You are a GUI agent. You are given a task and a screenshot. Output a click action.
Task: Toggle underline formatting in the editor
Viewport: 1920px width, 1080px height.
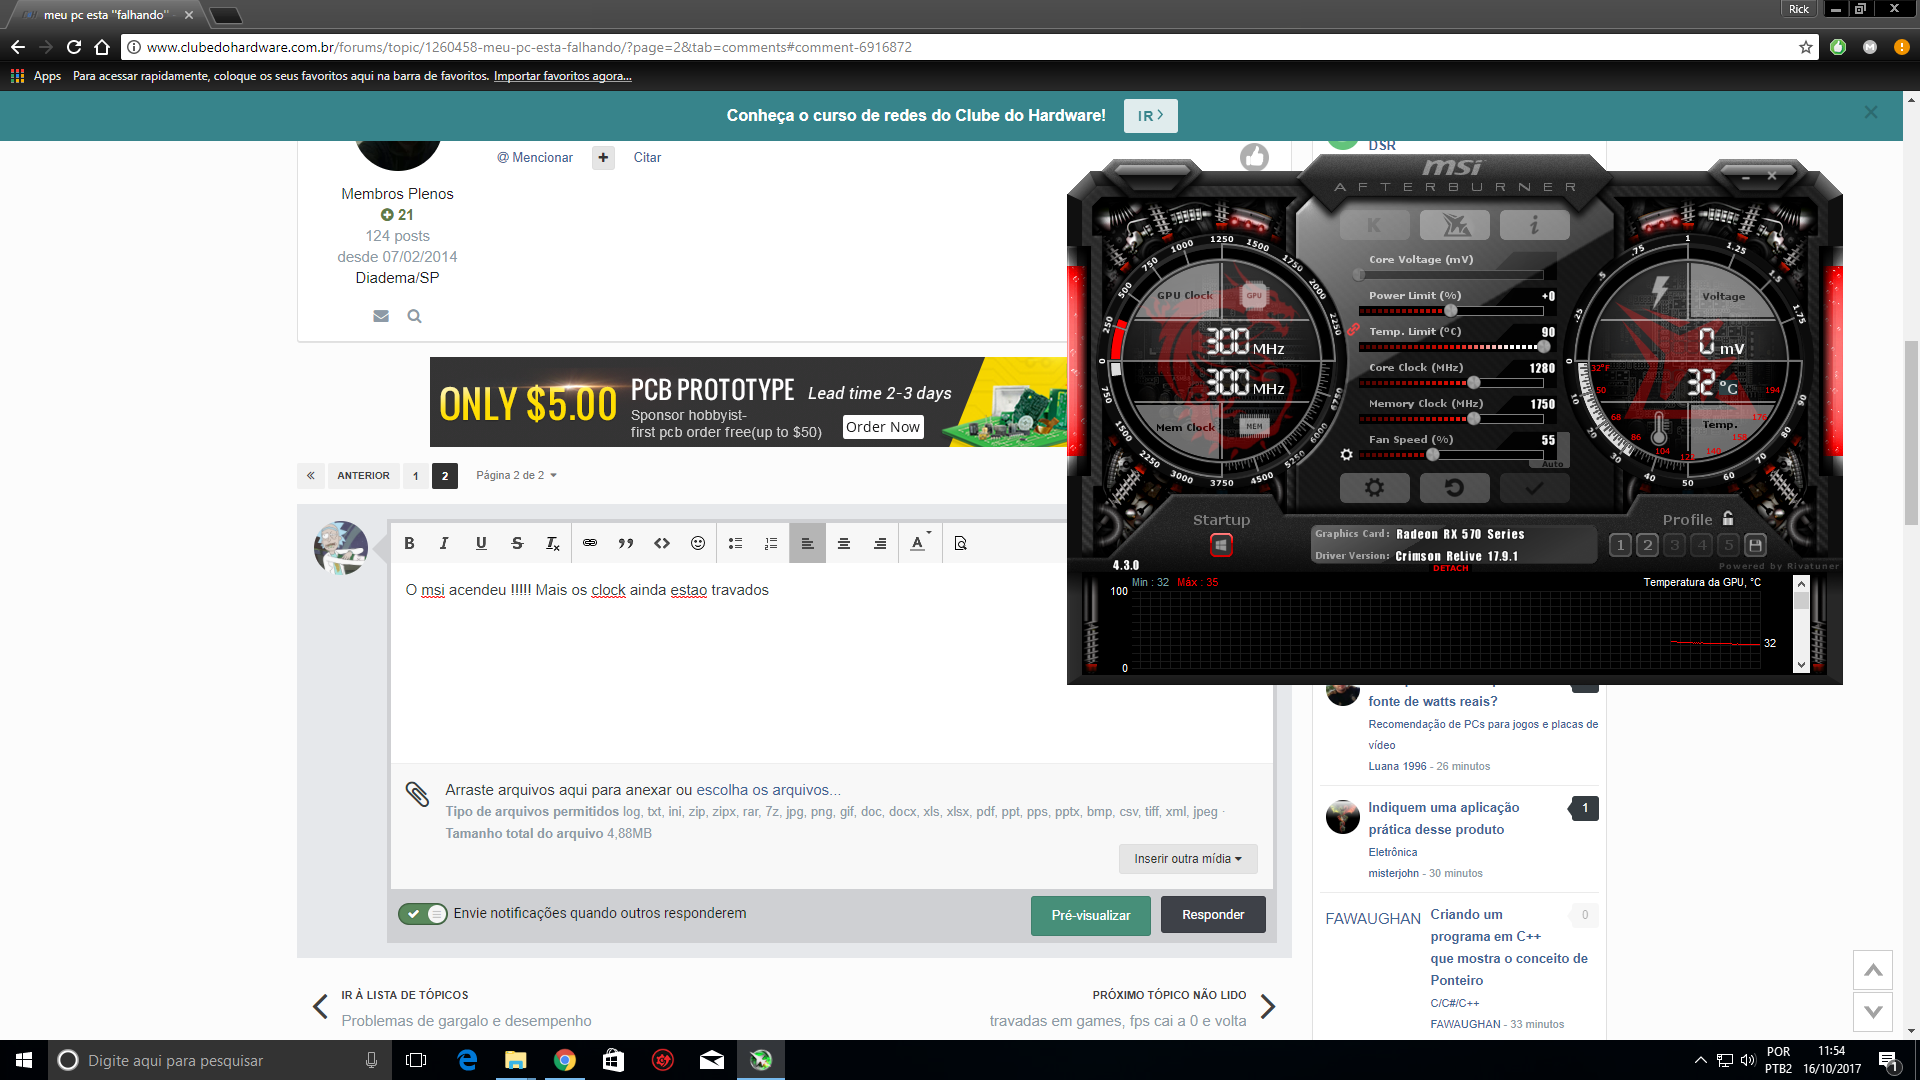481,543
